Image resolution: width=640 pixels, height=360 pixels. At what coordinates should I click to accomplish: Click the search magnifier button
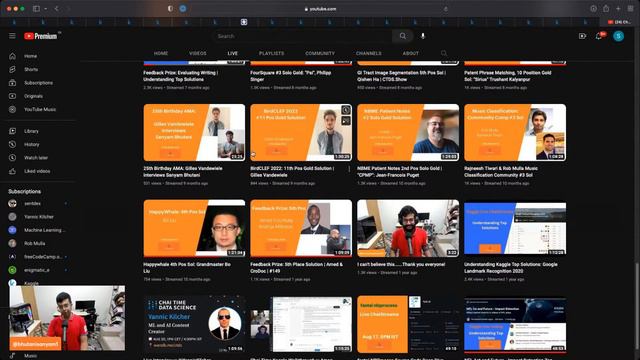pyautogui.click(x=402, y=36)
